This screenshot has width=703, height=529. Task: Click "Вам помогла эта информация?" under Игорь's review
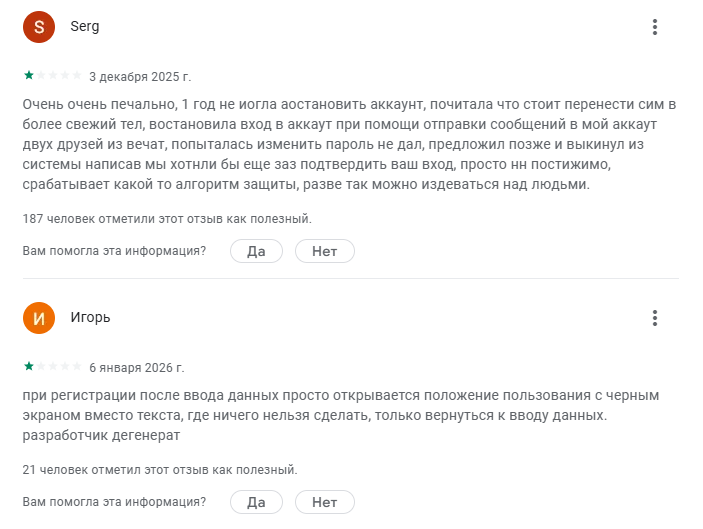point(114,502)
